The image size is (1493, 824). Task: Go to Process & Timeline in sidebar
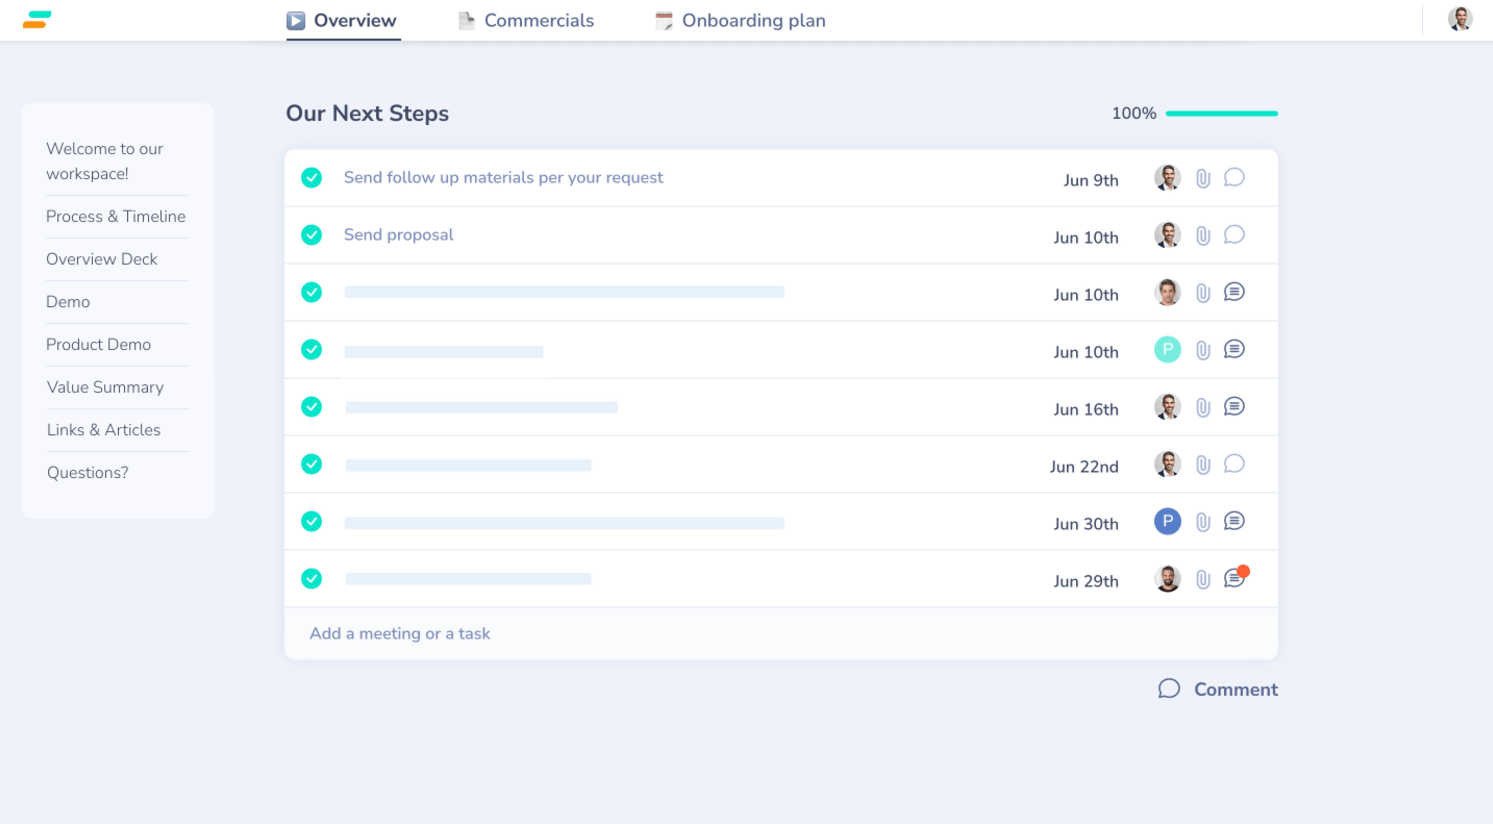[x=116, y=217]
